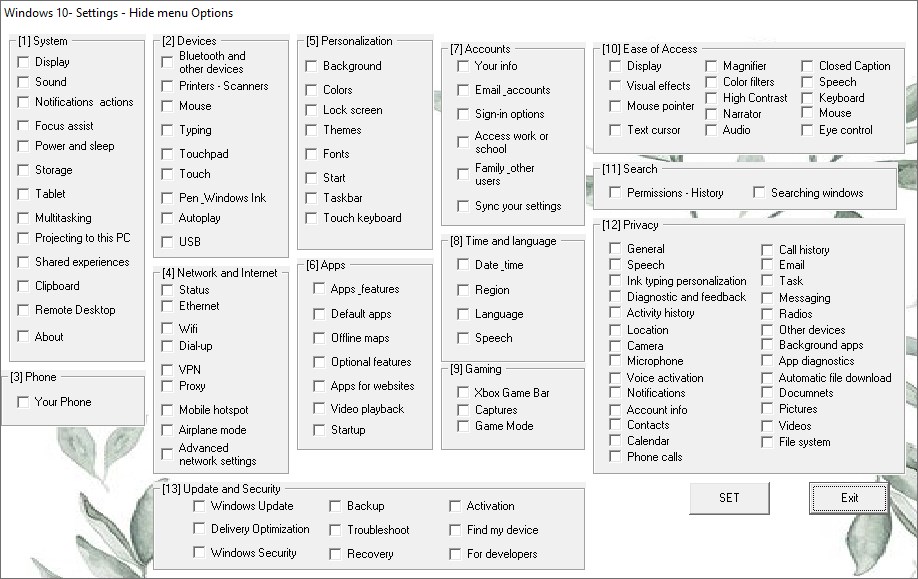918x579 pixels.
Task: Enable the Advanced network settings checkbox
Action: pos(168,454)
